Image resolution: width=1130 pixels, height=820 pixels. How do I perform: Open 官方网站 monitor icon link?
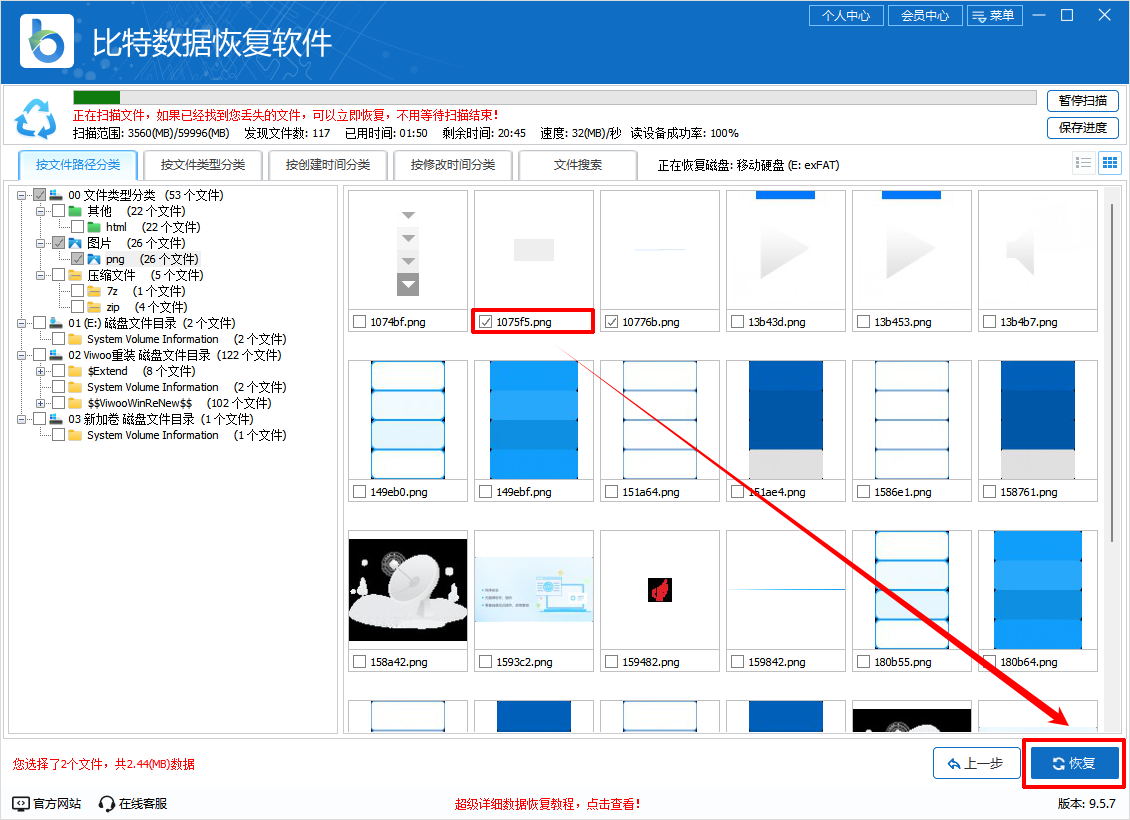pyautogui.click(x=21, y=803)
